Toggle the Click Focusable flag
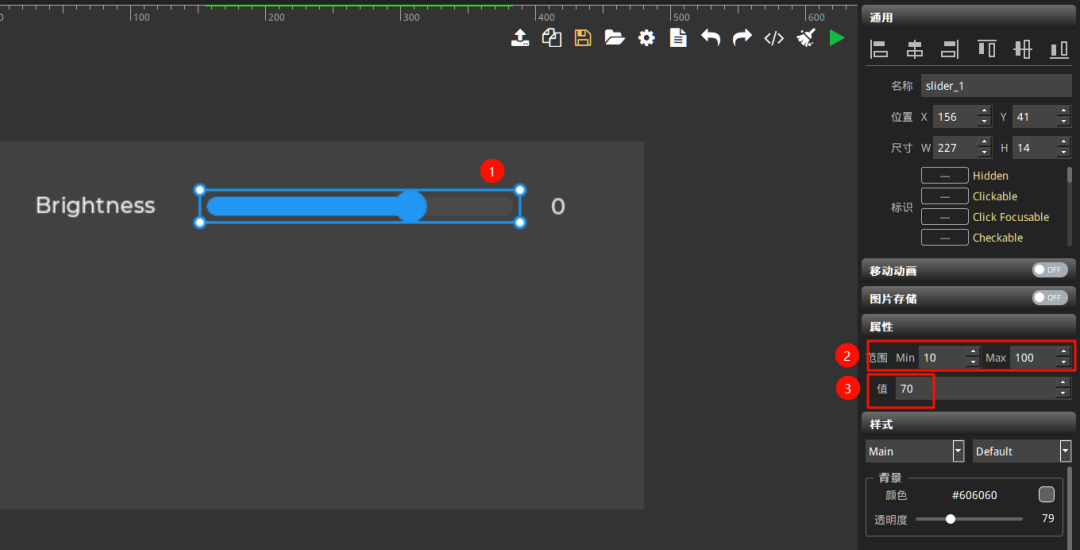 [944, 217]
